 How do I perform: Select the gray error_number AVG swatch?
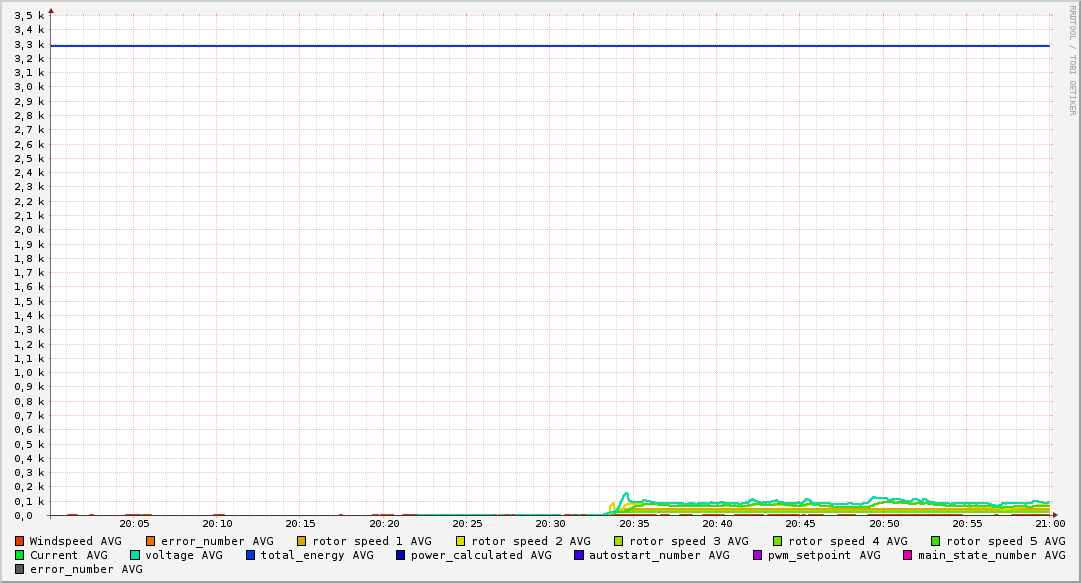(19, 569)
